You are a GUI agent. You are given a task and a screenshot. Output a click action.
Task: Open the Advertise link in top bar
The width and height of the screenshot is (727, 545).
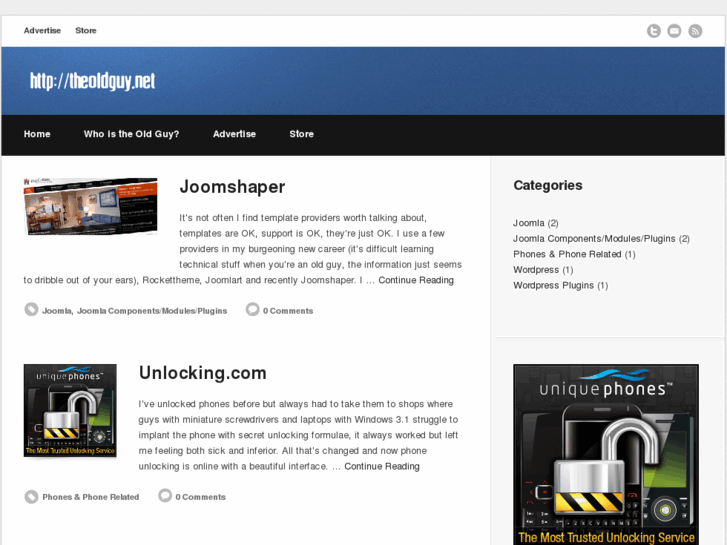42,31
